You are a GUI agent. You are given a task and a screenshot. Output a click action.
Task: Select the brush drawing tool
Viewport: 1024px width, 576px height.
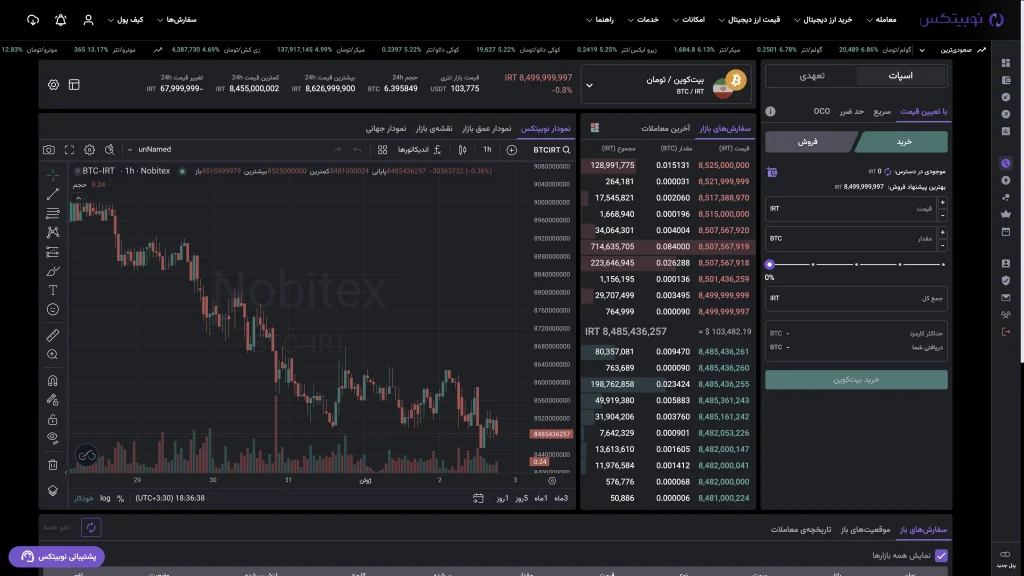(x=53, y=271)
